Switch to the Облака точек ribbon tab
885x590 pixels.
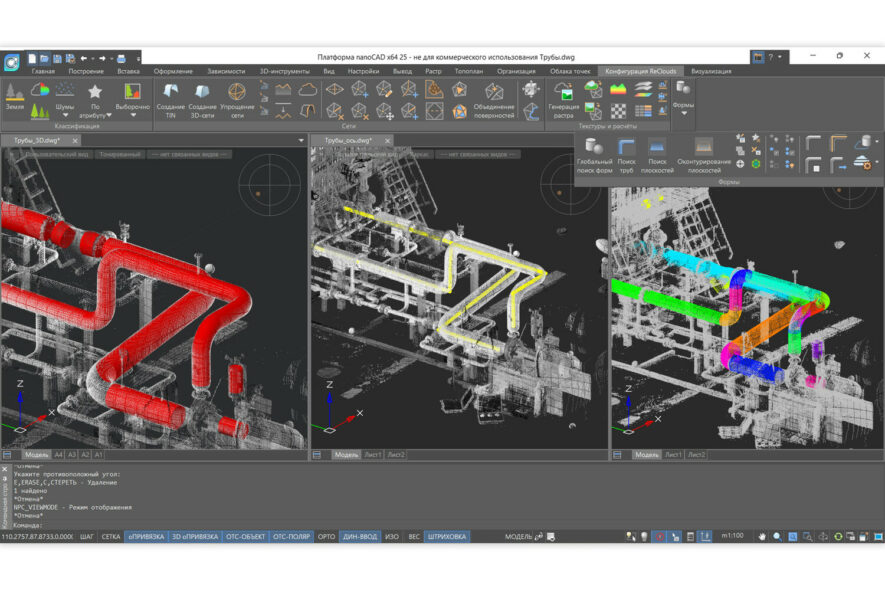click(570, 71)
